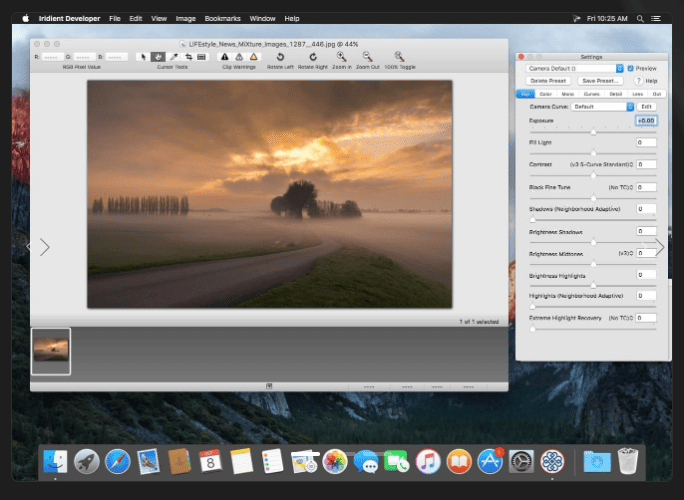Click the Fill Light slider handle
The height and width of the screenshot is (500, 684).
593,153
